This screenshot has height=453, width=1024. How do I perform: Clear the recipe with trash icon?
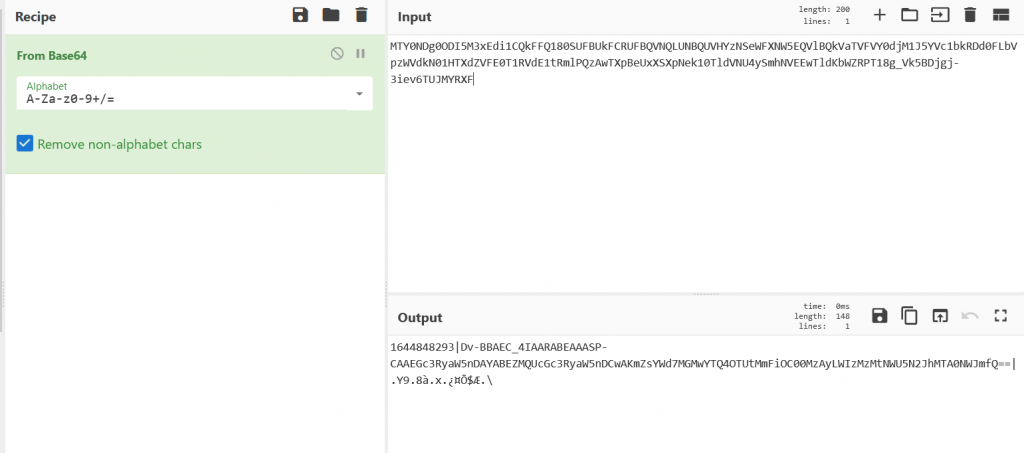coord(361,15)
